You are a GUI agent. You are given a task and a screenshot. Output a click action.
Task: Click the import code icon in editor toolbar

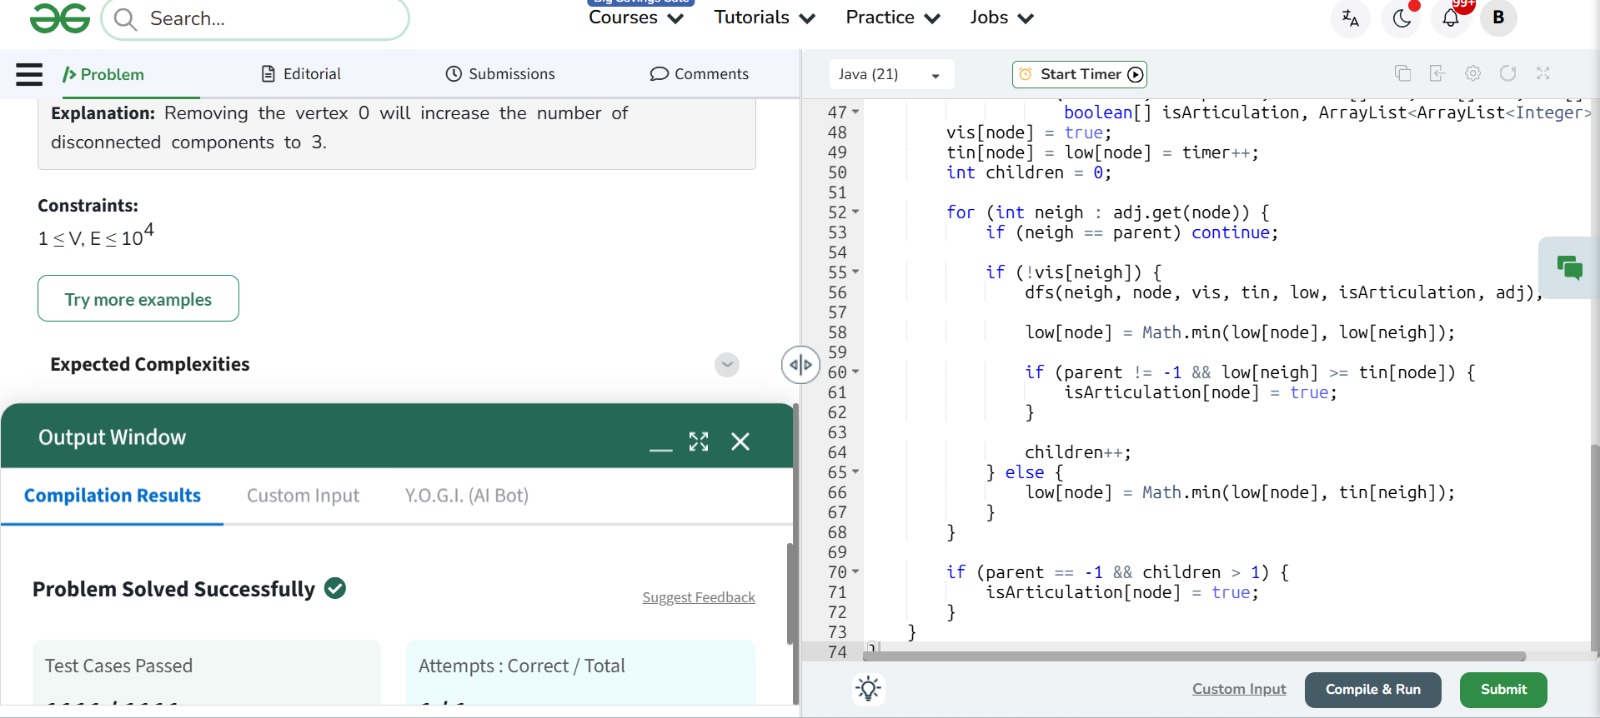1437,73
